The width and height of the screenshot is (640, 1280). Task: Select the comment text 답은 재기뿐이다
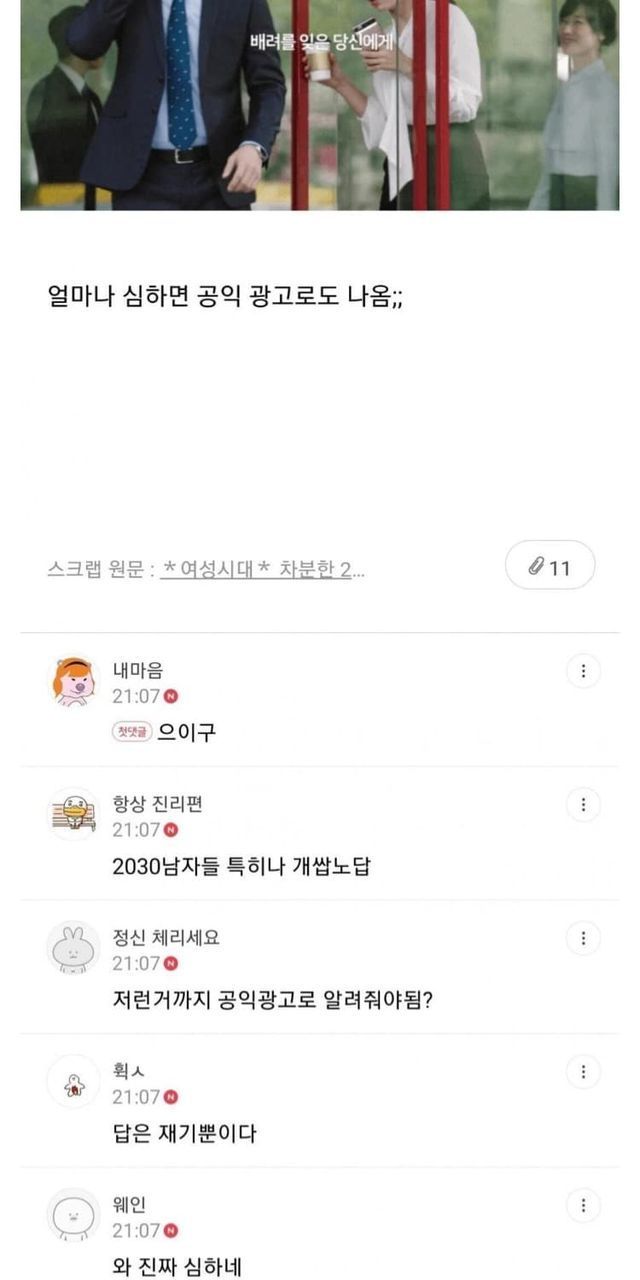click(x=185, y=1134)
